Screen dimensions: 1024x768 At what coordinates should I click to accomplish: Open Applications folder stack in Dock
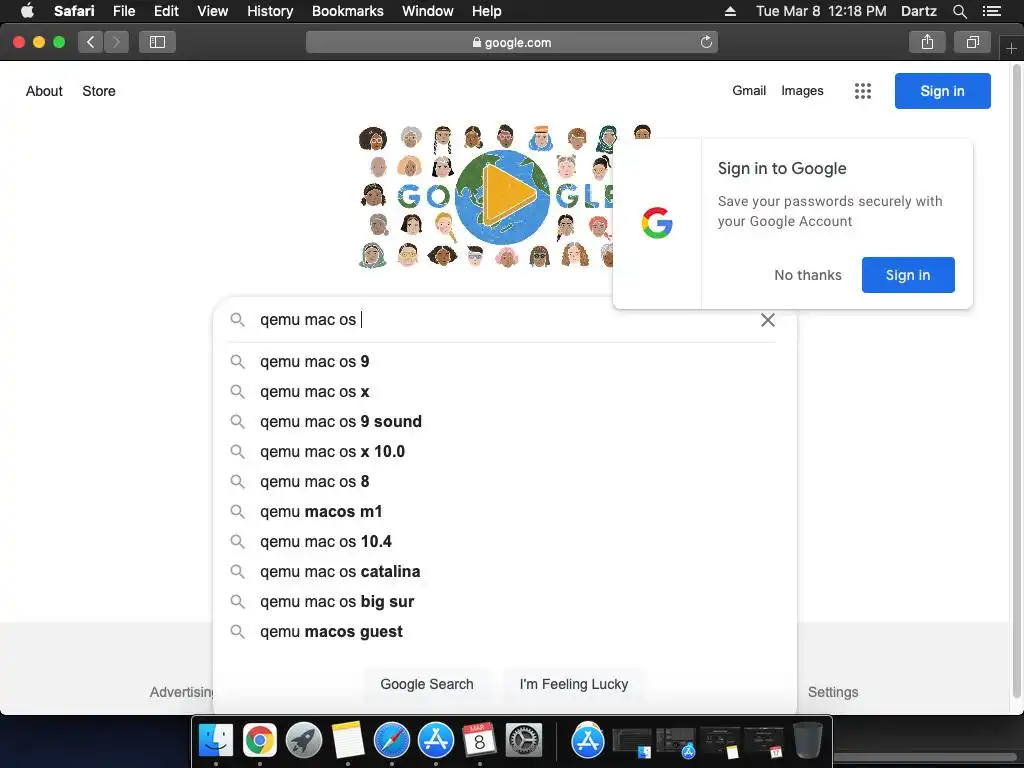coord(588,741)
